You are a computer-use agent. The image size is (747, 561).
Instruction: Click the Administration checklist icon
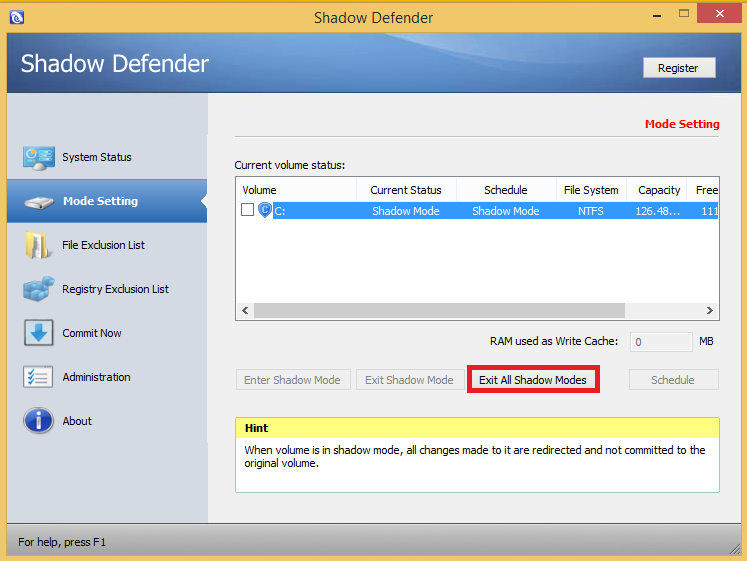click(38, 377)
